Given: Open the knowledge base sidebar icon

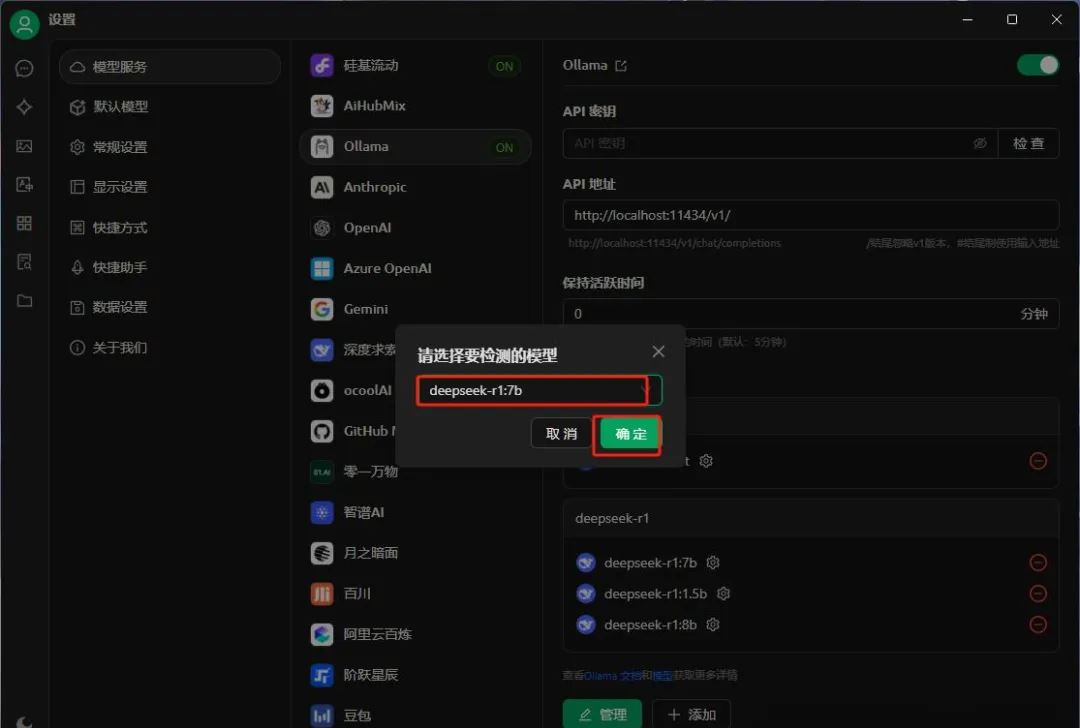Looking at the screenshot, I should click(24, 262).
